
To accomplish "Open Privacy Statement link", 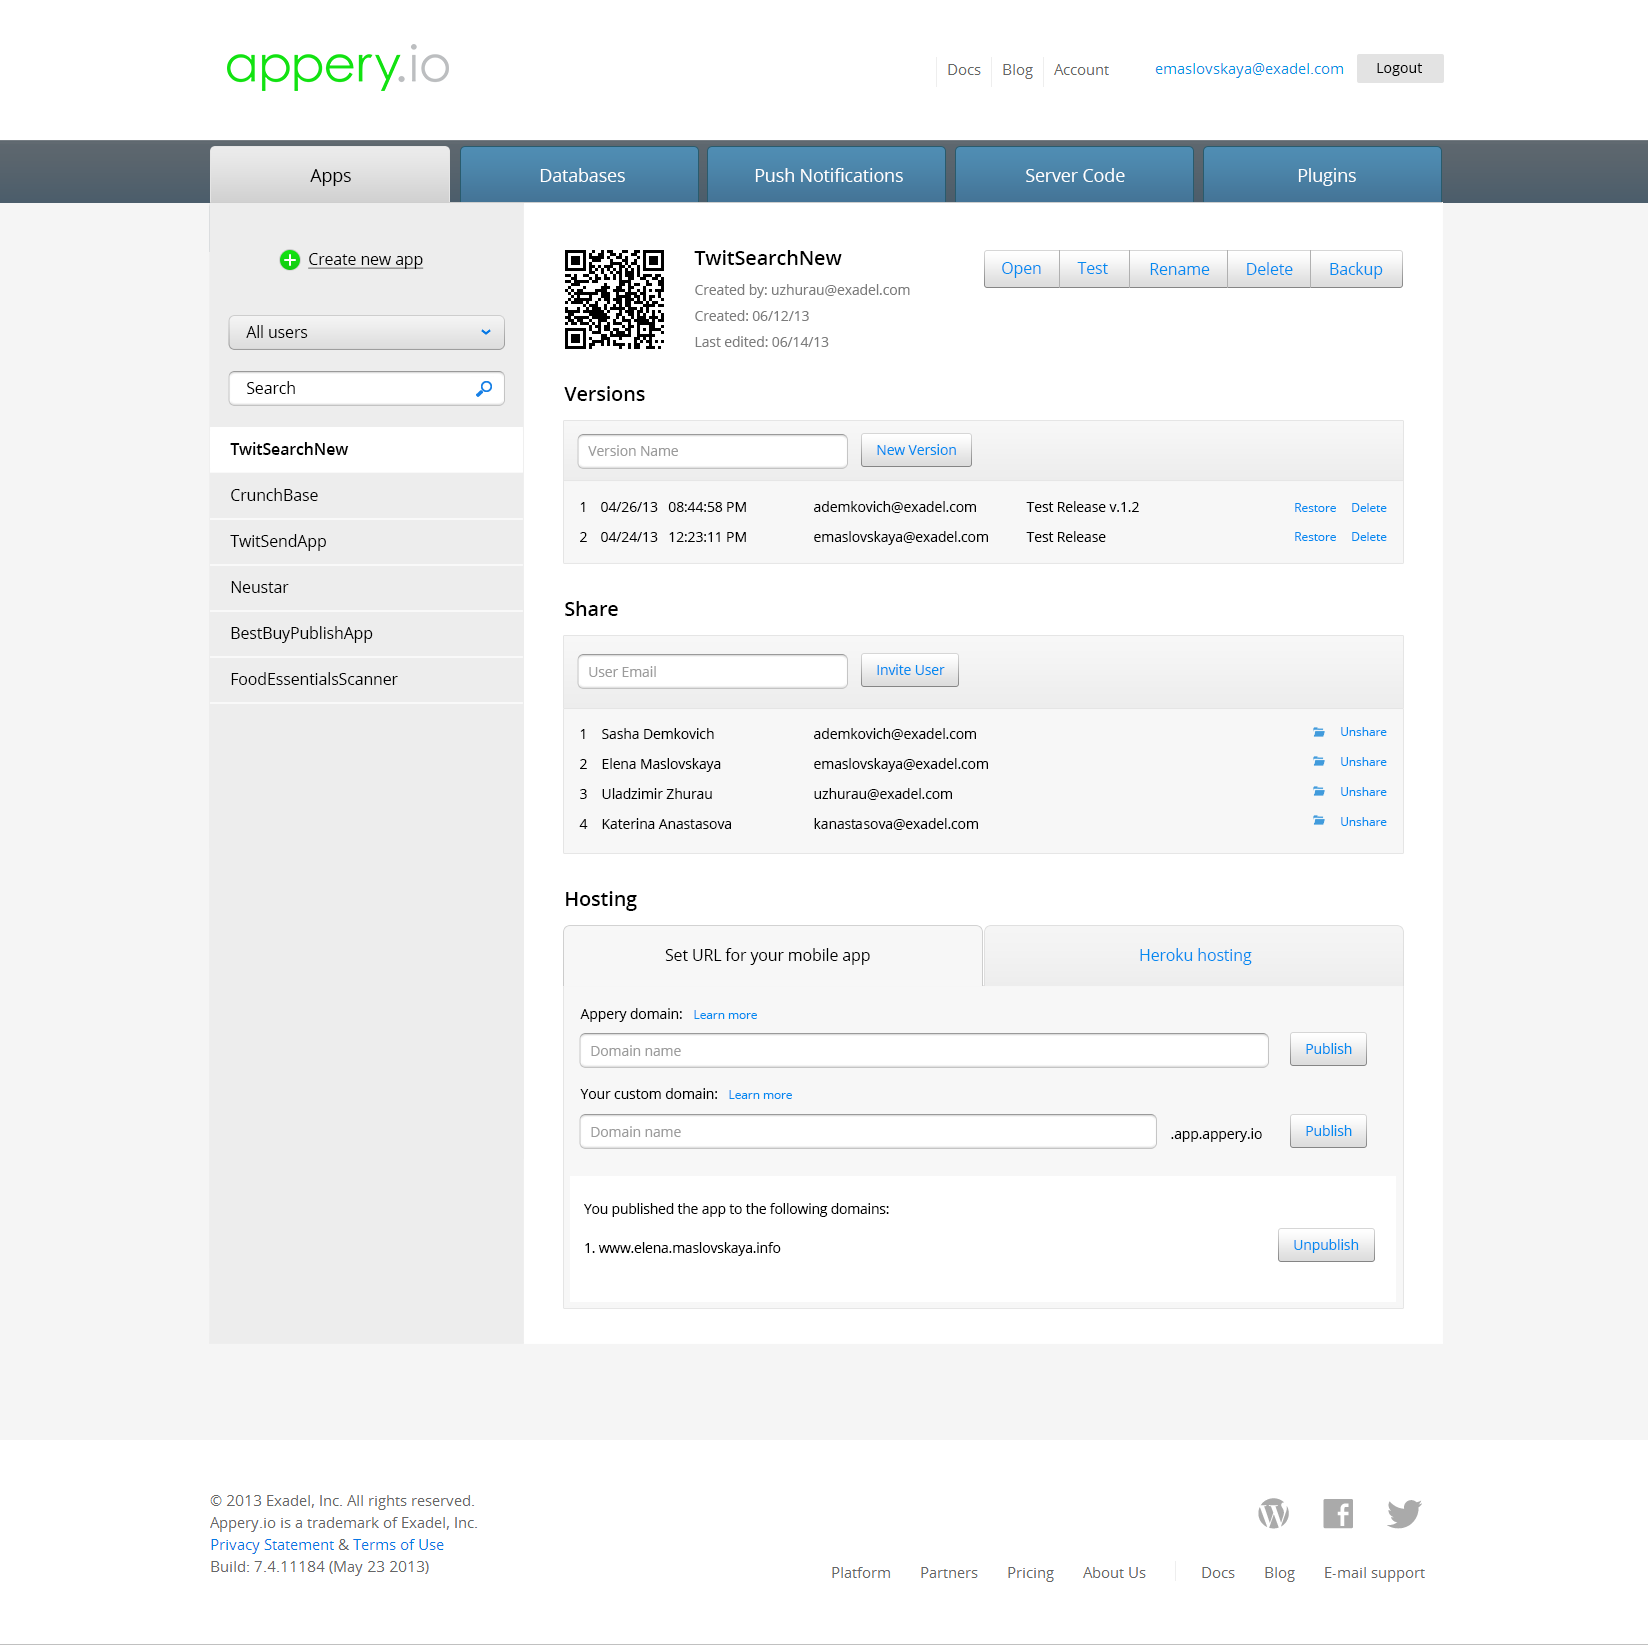I will click(272, 1545).
